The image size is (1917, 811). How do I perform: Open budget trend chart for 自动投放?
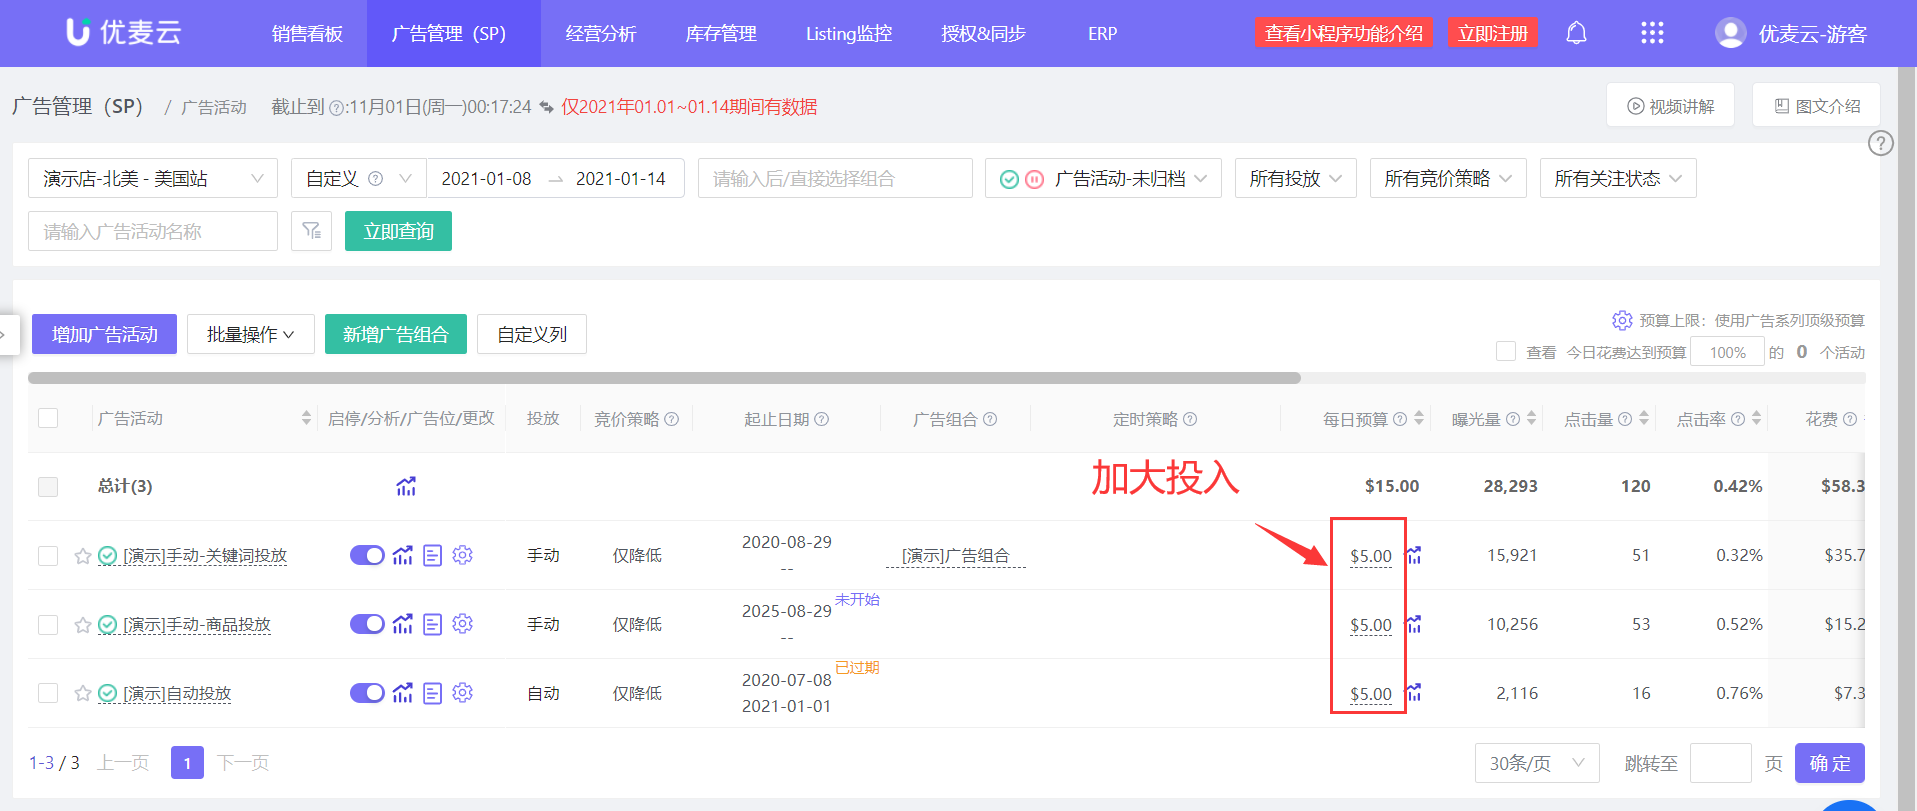tap(1414, 693)
